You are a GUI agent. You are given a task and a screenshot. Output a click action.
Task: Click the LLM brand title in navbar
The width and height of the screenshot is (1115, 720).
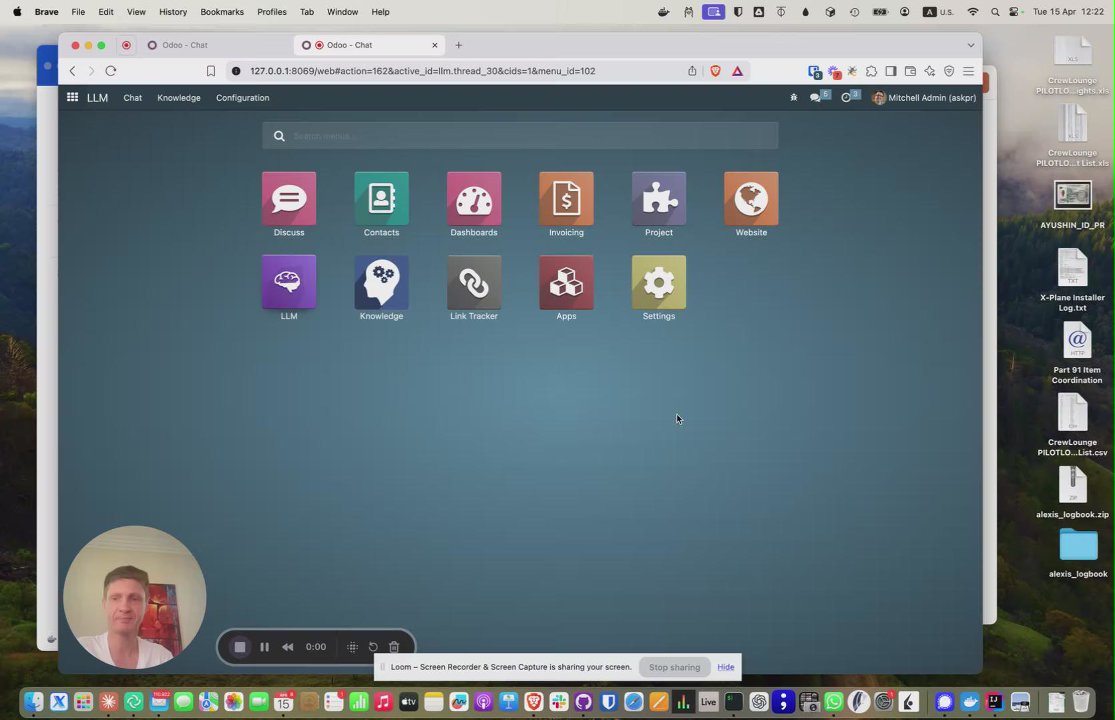click(97, 97)
